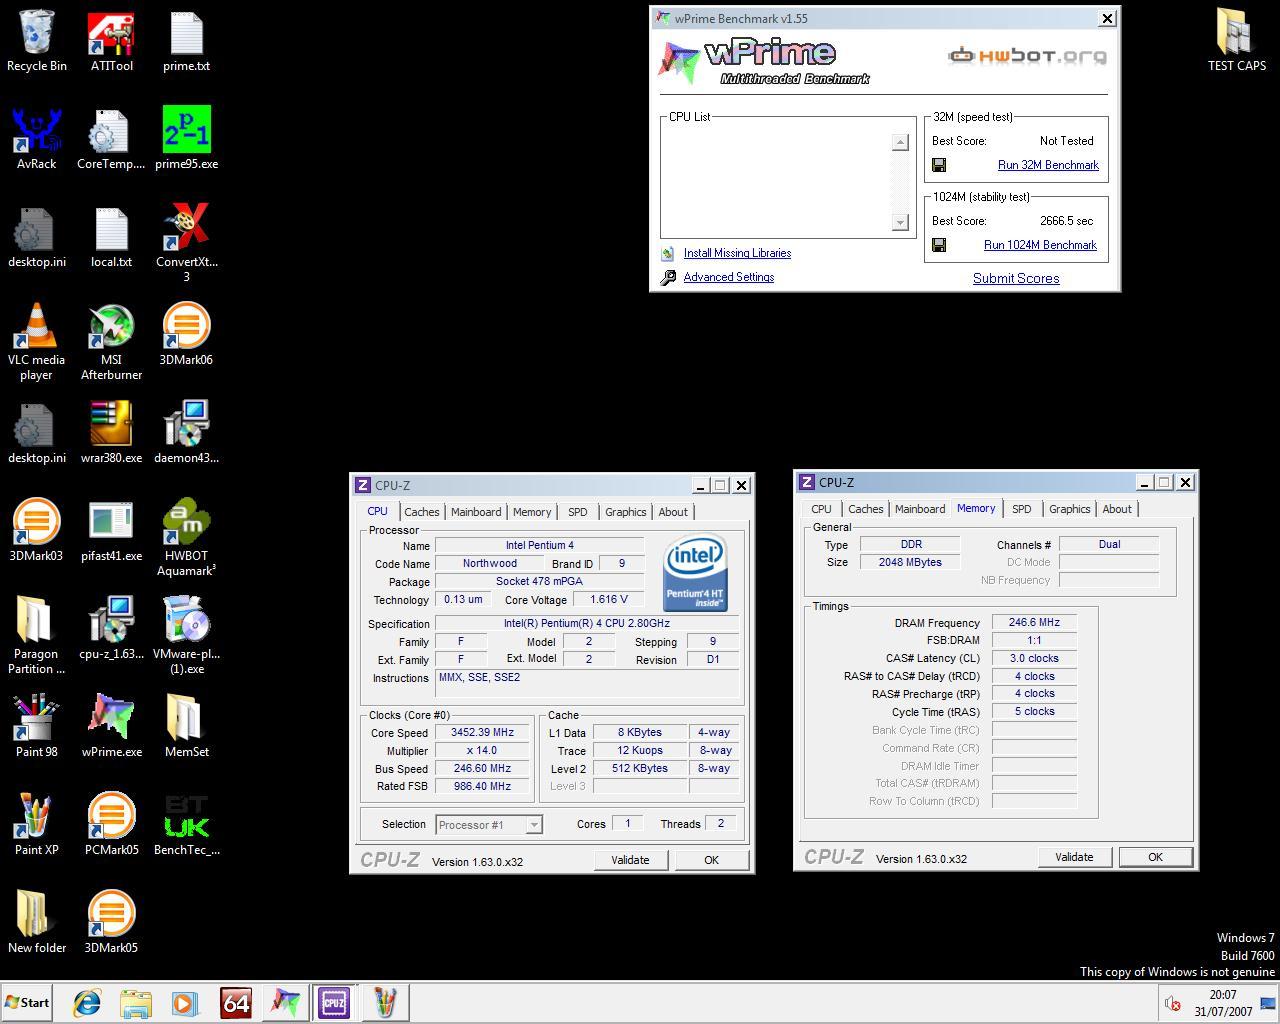Open Windows Explorer from the taskbar

point(135,1003)
